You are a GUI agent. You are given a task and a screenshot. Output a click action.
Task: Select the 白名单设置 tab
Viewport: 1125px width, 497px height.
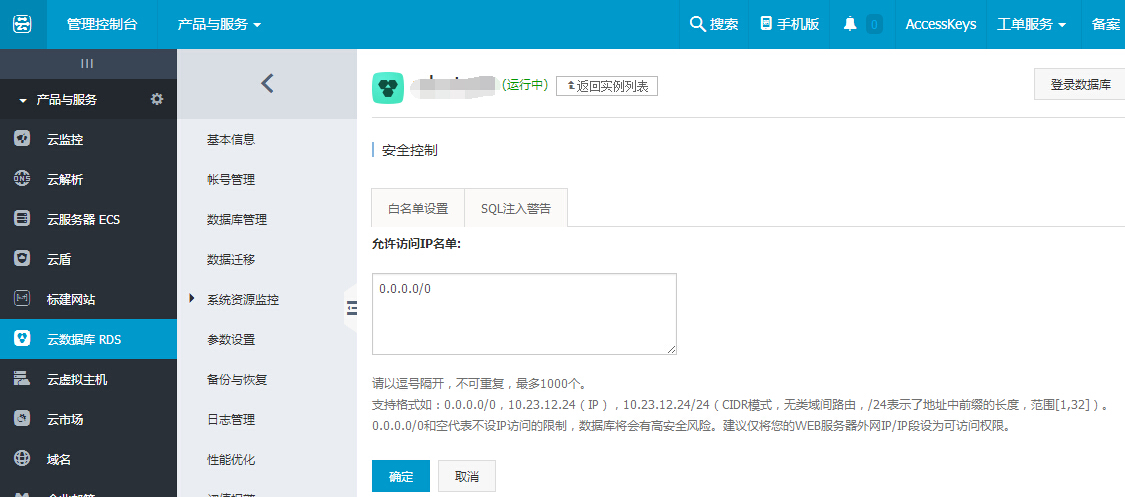(x=417, y=209)
